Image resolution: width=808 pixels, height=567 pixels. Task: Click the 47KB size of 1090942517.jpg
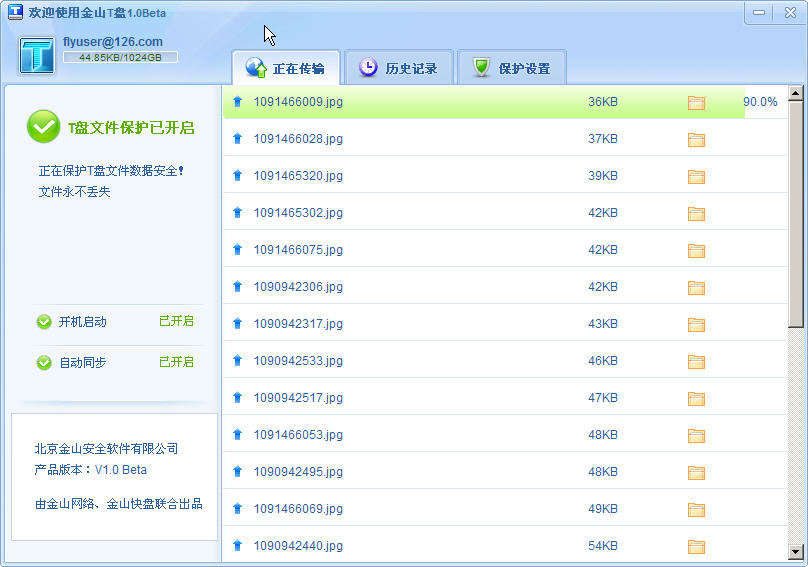[x=602, y=398]
